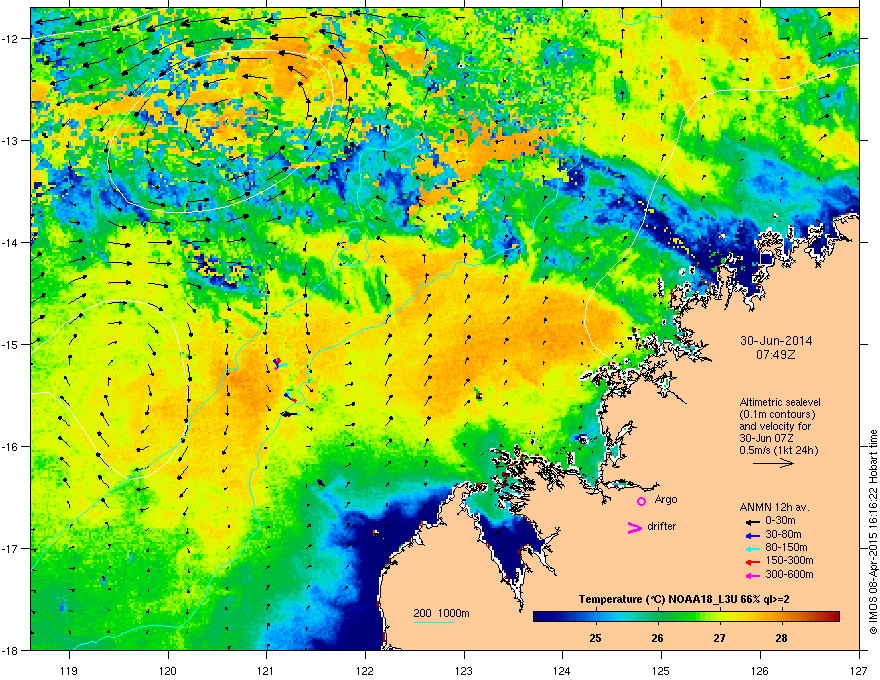
Task: Click longitude axis label 127
Action: click(859, 670)
